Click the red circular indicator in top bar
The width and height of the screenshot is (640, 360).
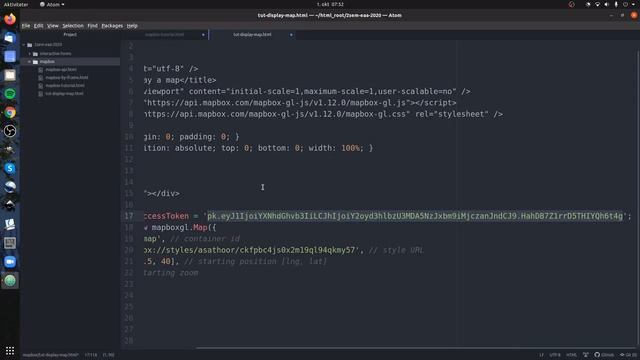[571, 4]
